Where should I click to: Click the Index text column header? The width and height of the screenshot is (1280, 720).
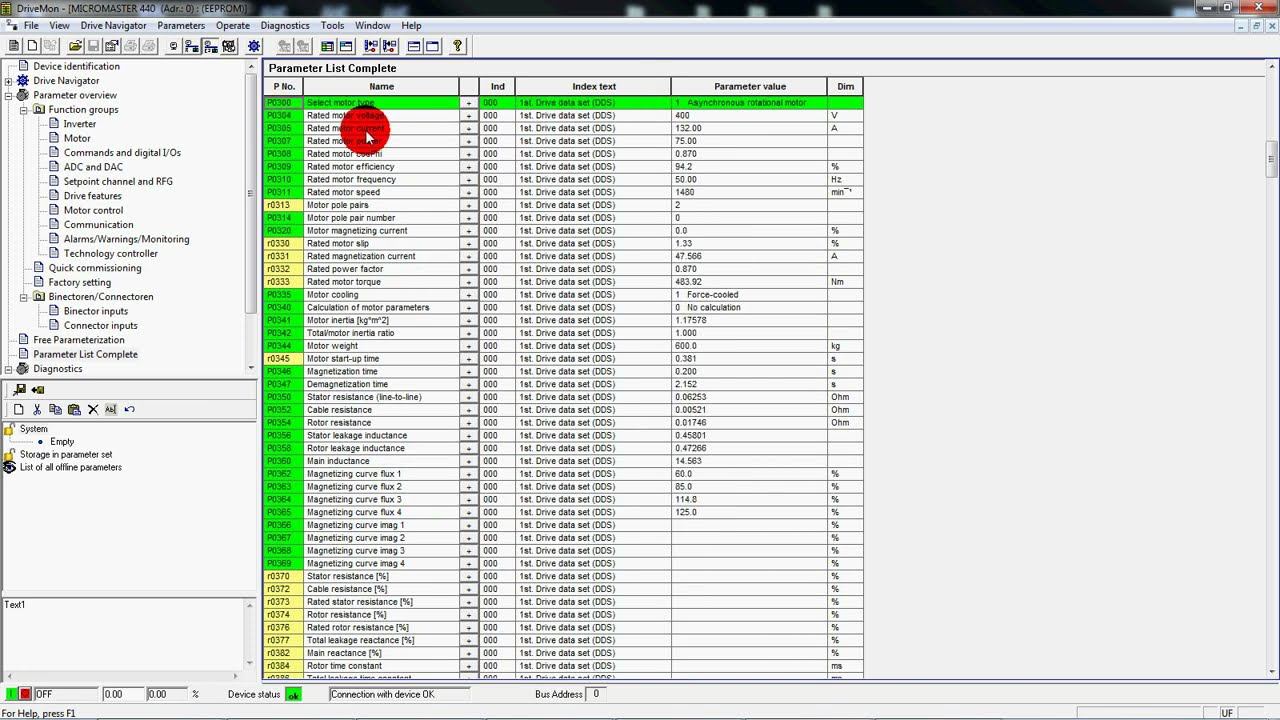tap(593, 87)
